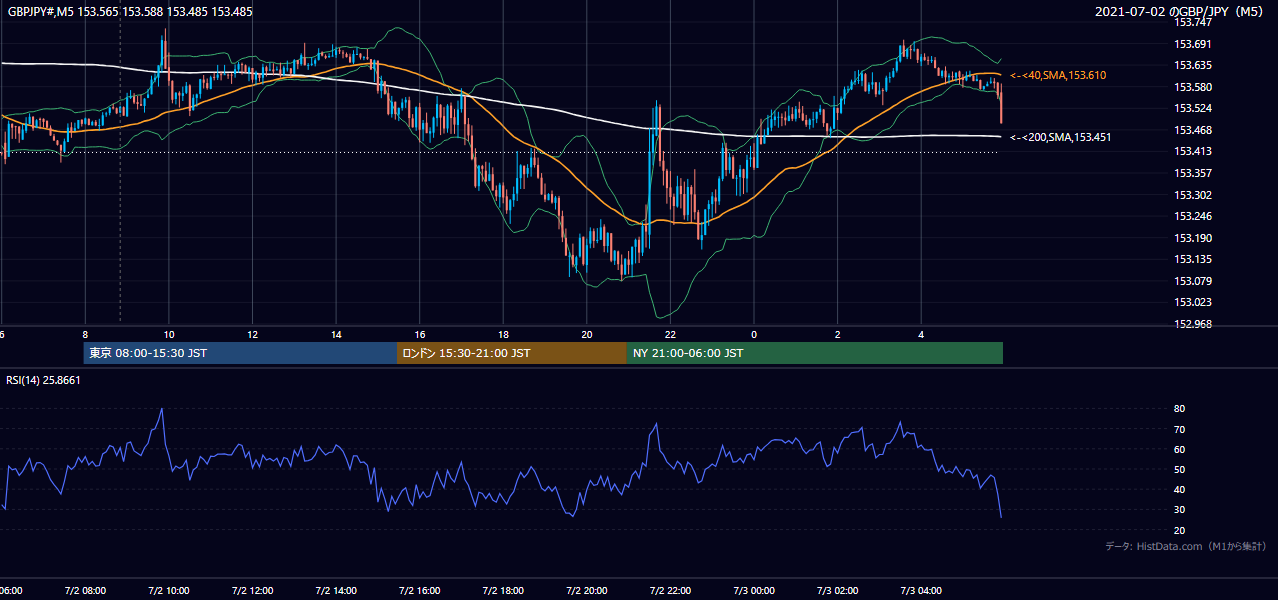Viewport: 1278px width, 600px height.
Task: Click the 7/2 18:00 time axis label
Action: (x=503, y=591)
